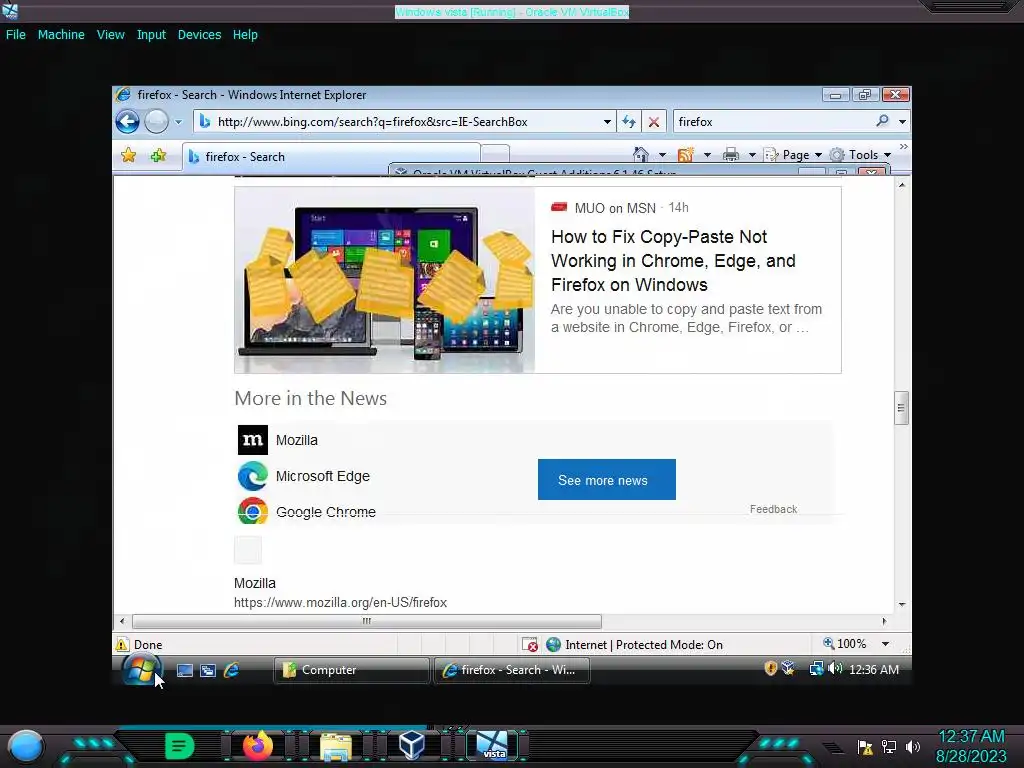Expand the zoom level dropdown arrow
The height and width of the screenshot is (768, 1024).
[x=885, y=644]
